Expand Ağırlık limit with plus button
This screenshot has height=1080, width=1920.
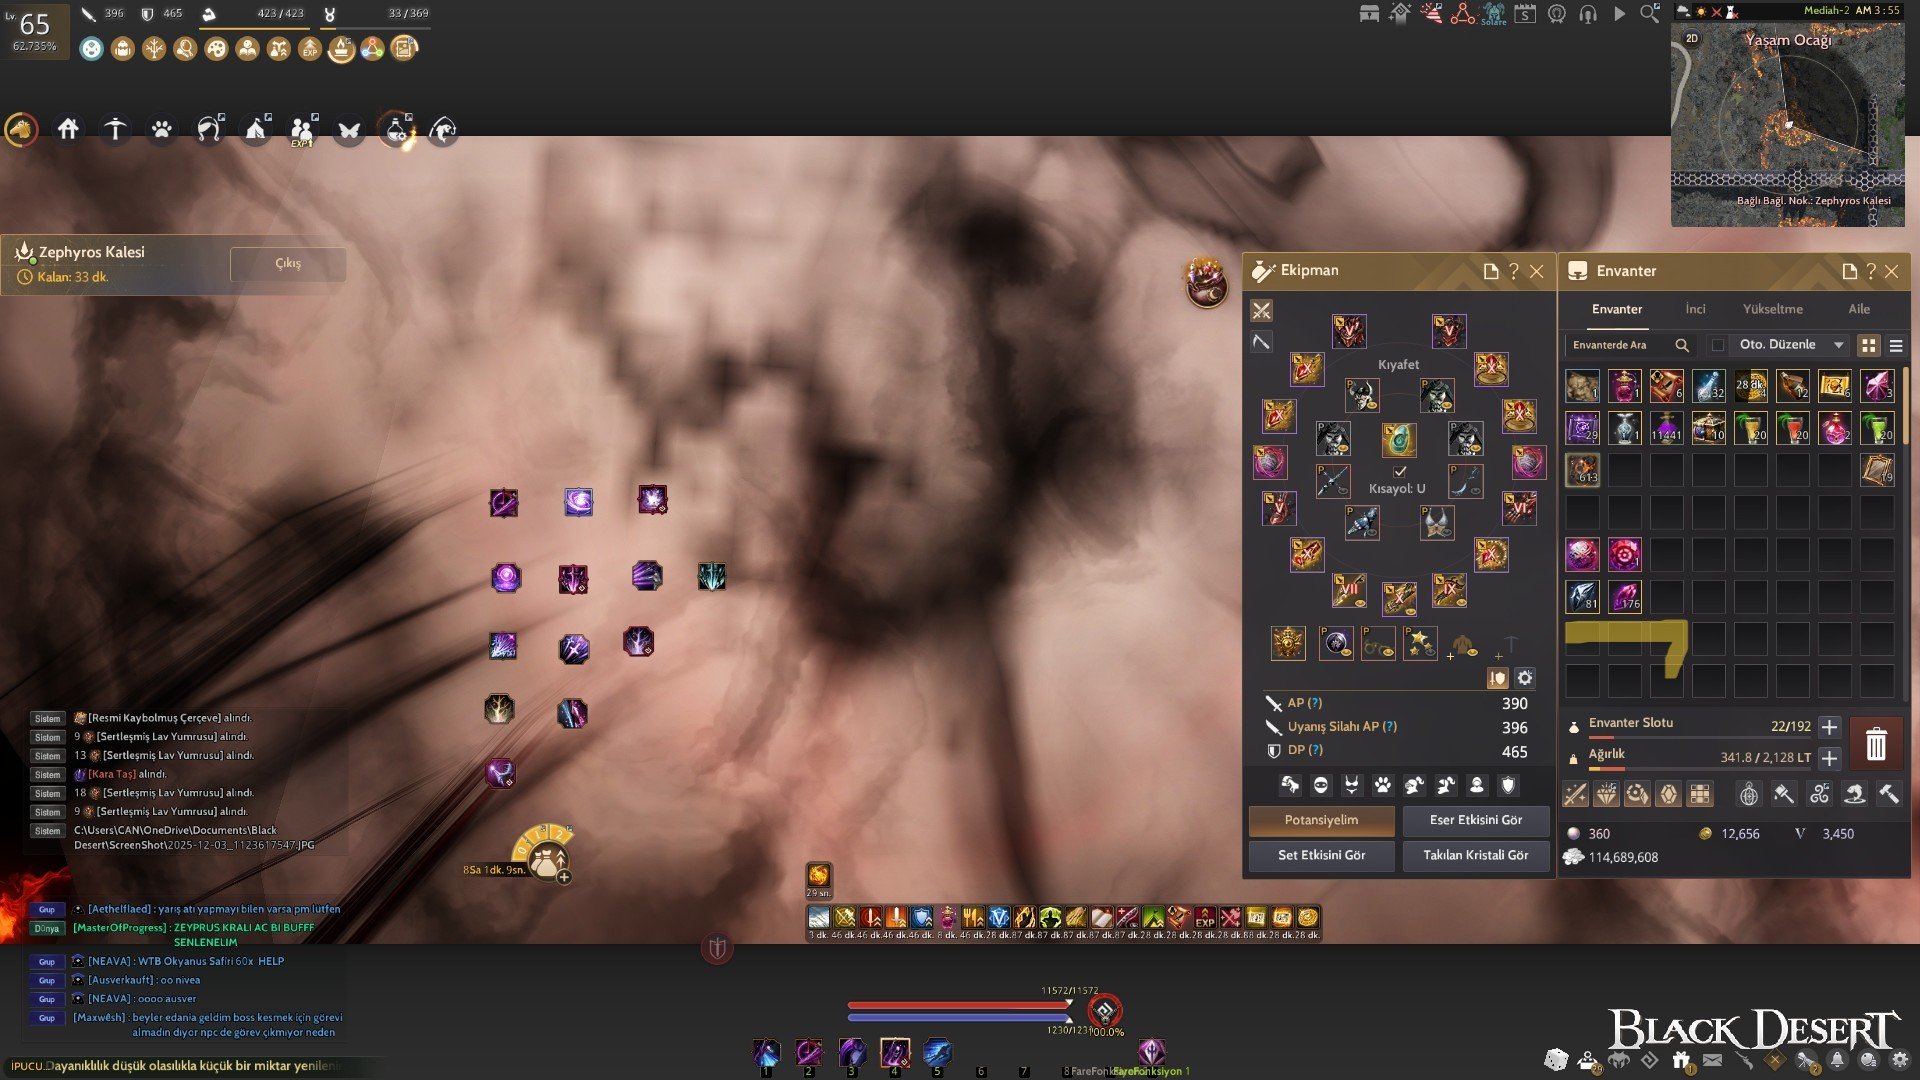coord(1829,758)
